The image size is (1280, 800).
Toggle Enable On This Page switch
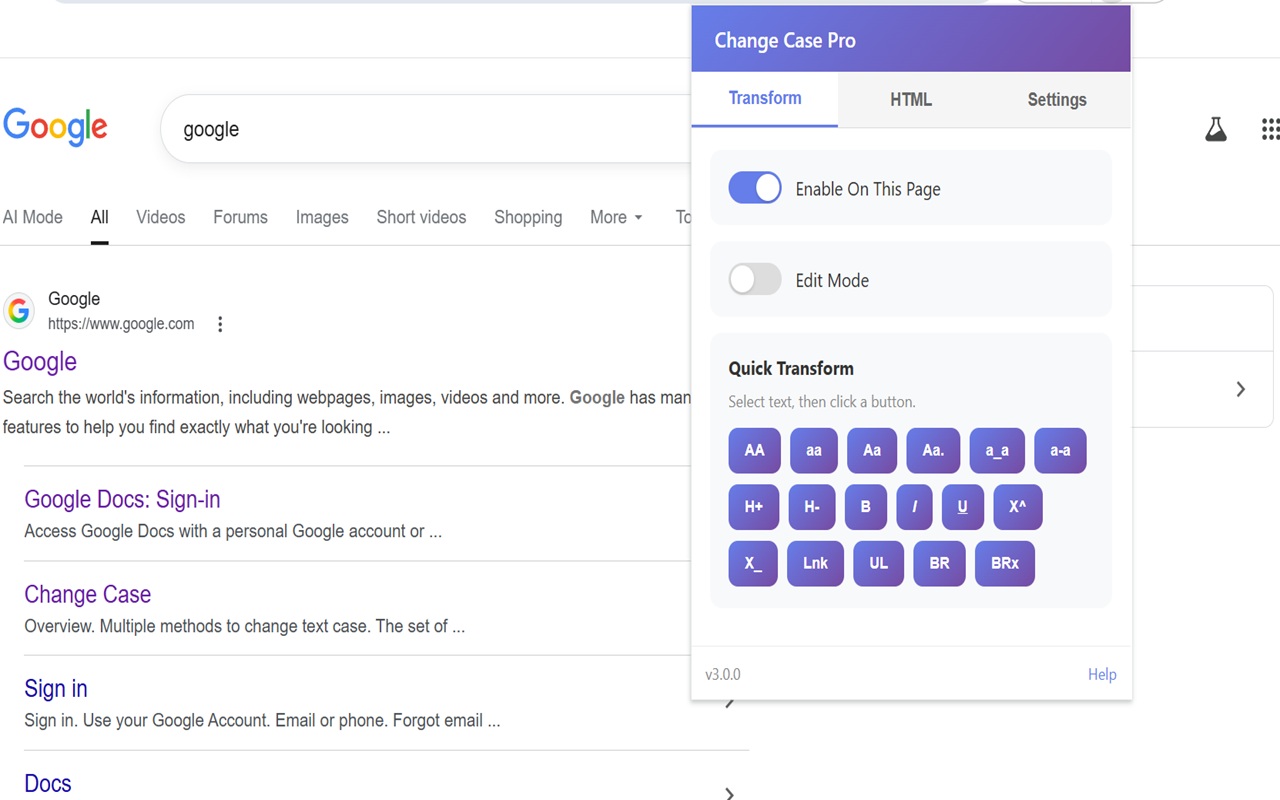755,188
